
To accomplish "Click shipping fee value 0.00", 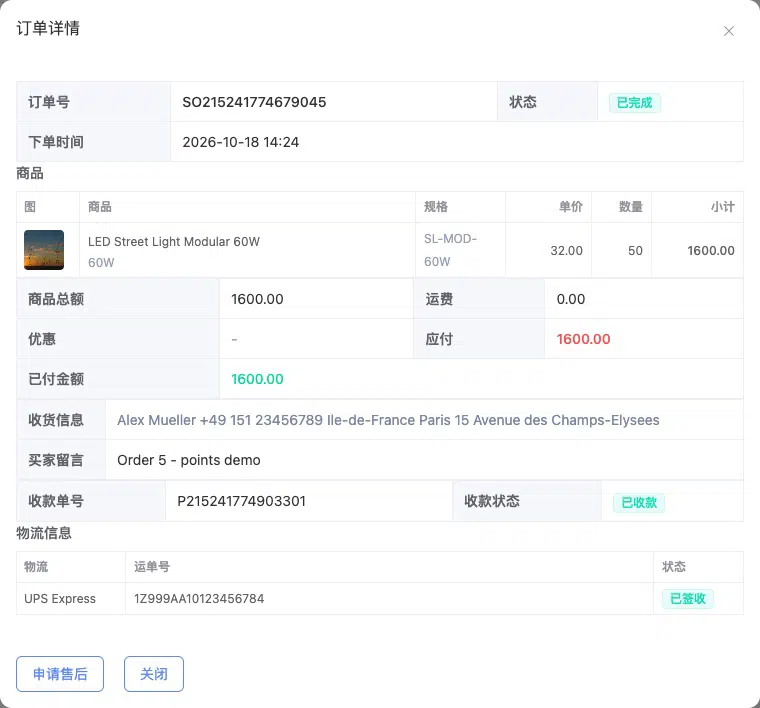I will [x=570, y=299].
